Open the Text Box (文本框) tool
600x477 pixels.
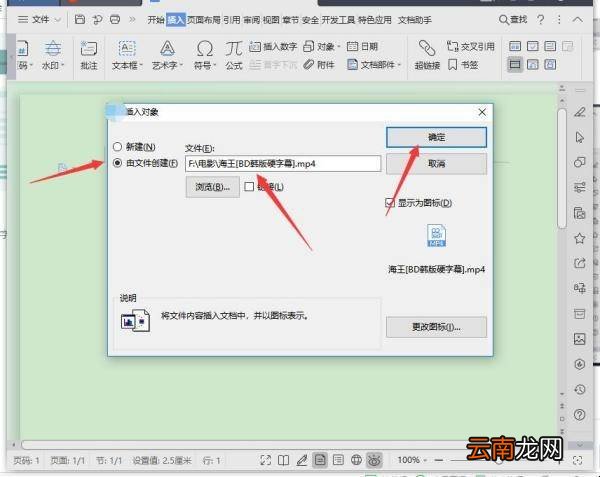127,55
